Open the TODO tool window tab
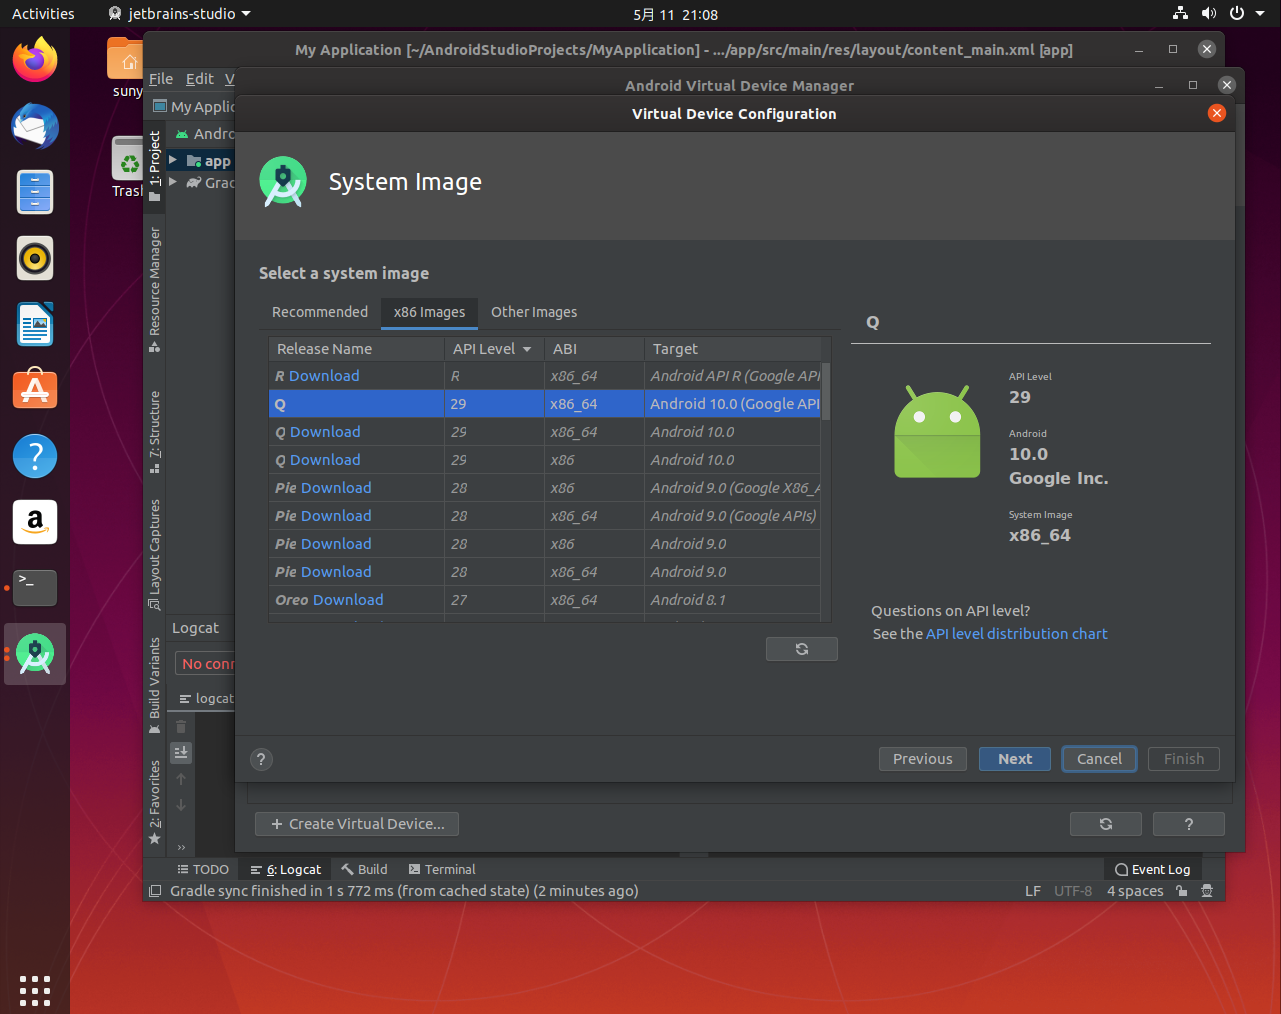 pyautogui.click(x=203, y=870)
